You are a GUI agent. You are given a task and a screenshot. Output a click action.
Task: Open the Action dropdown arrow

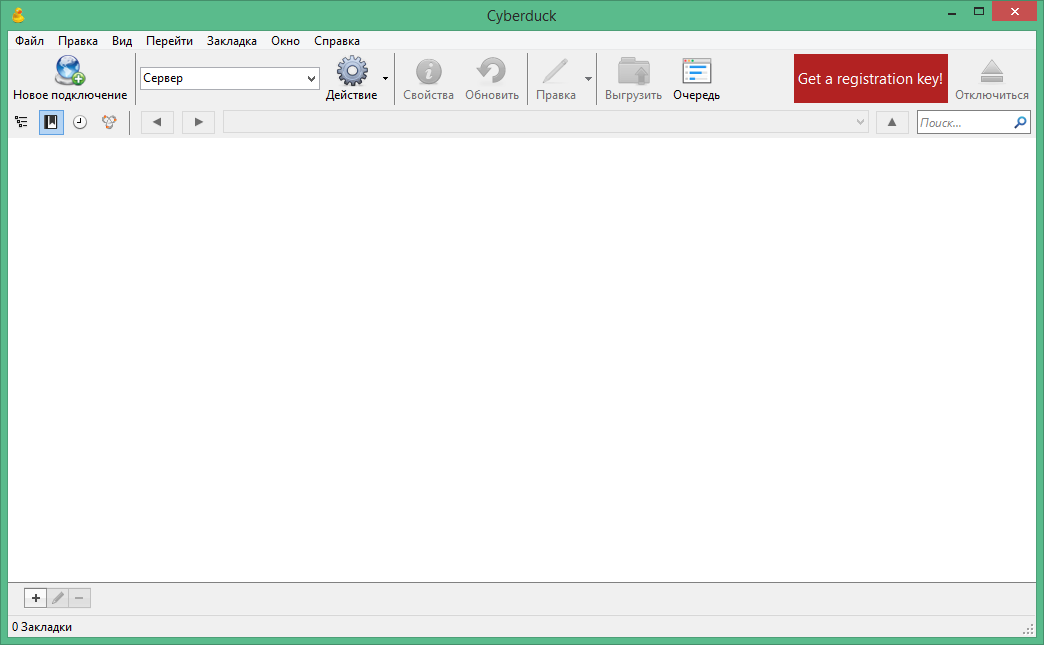386,78
